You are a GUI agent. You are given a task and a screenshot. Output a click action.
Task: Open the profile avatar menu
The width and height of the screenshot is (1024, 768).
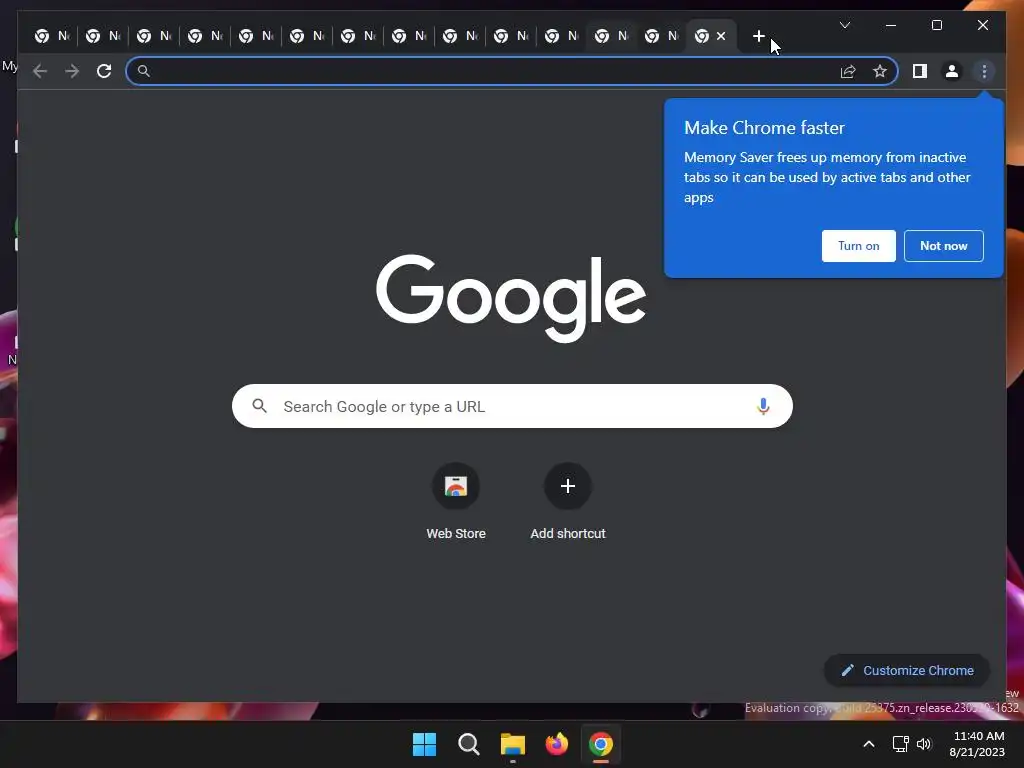click(952, 71)
